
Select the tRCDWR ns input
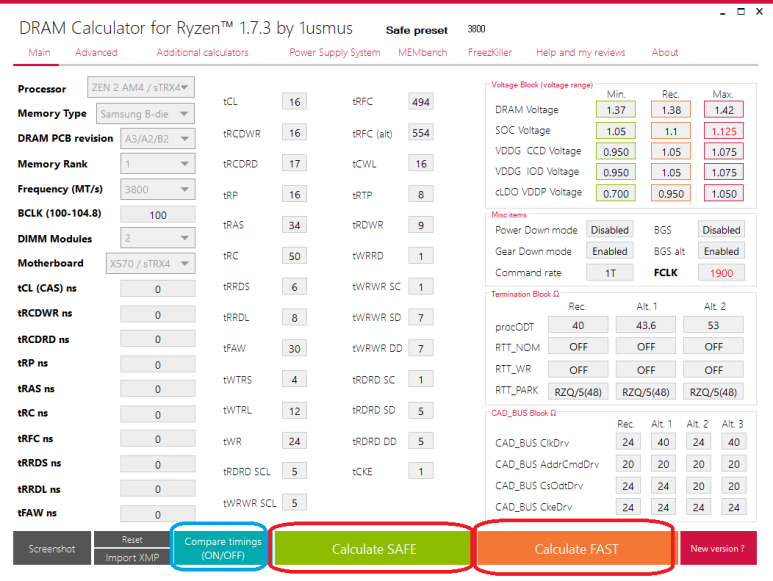[158, 314]
